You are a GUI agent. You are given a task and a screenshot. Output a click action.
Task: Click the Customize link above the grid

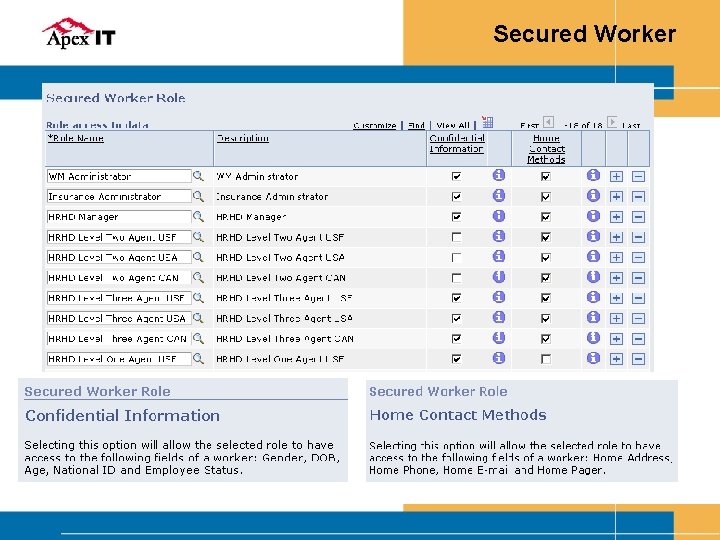(375, 125)
